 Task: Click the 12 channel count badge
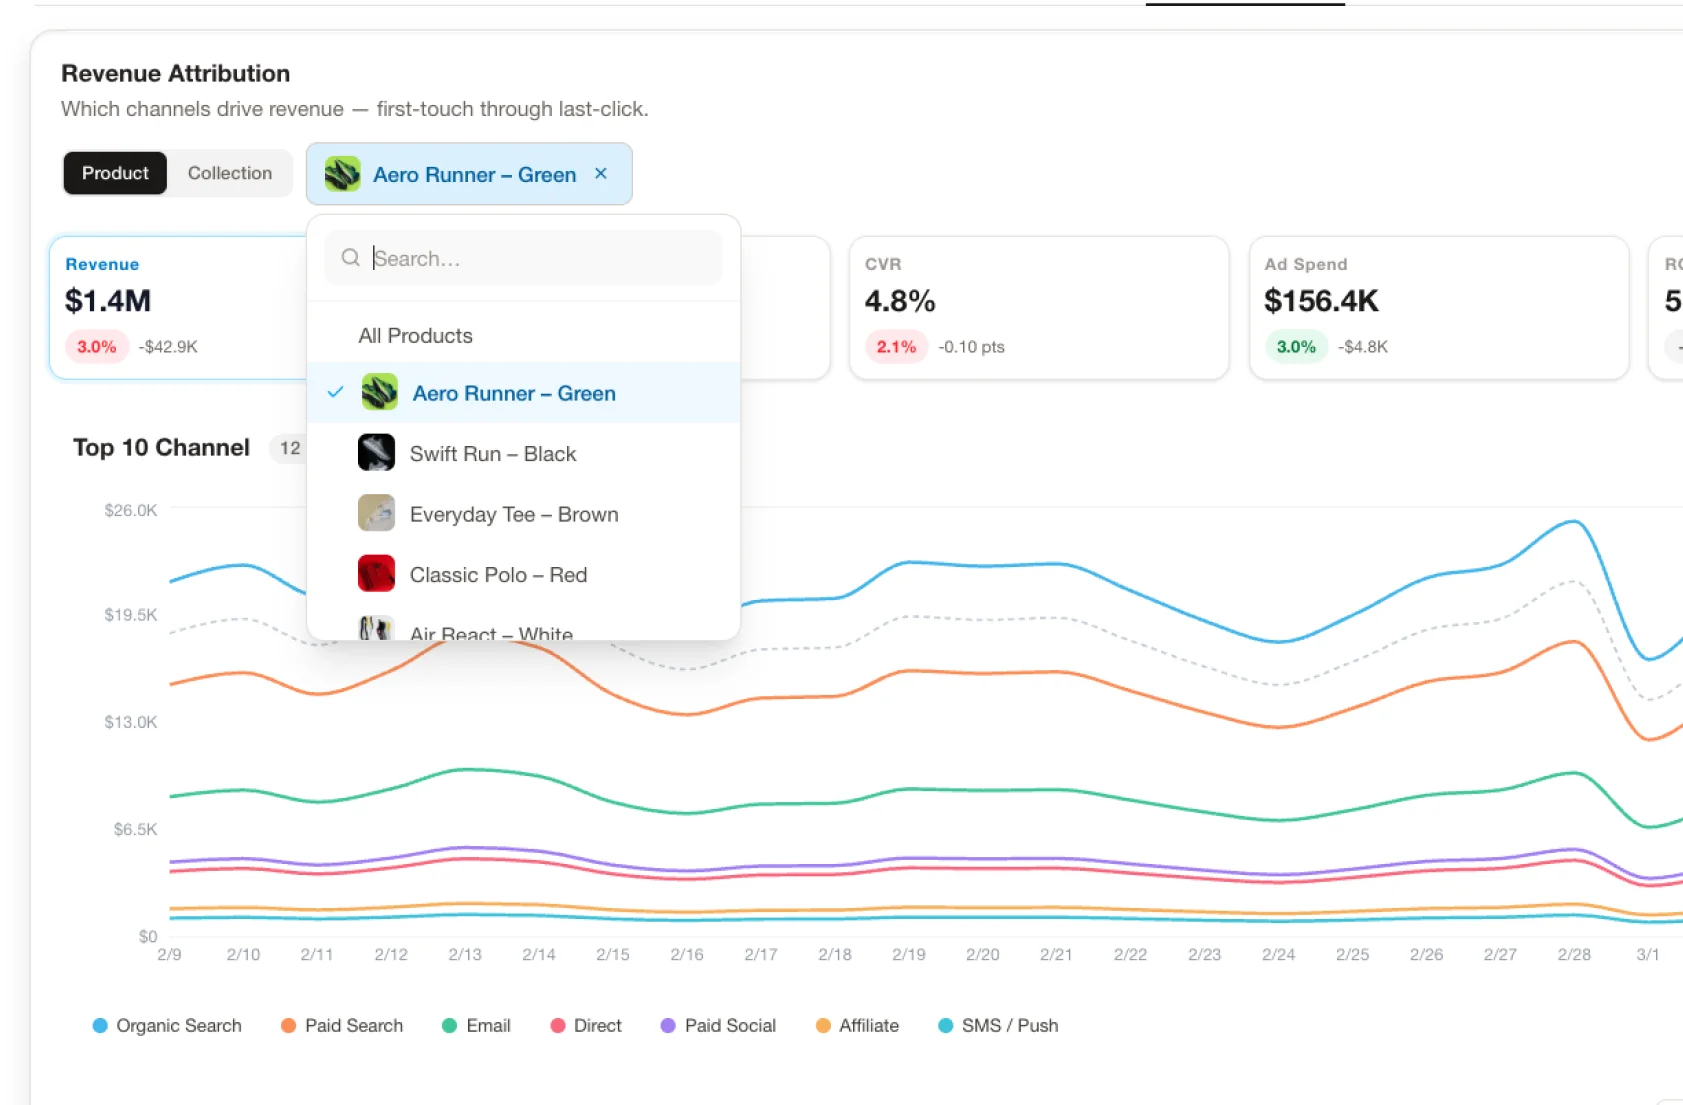(x=290, y=448)
